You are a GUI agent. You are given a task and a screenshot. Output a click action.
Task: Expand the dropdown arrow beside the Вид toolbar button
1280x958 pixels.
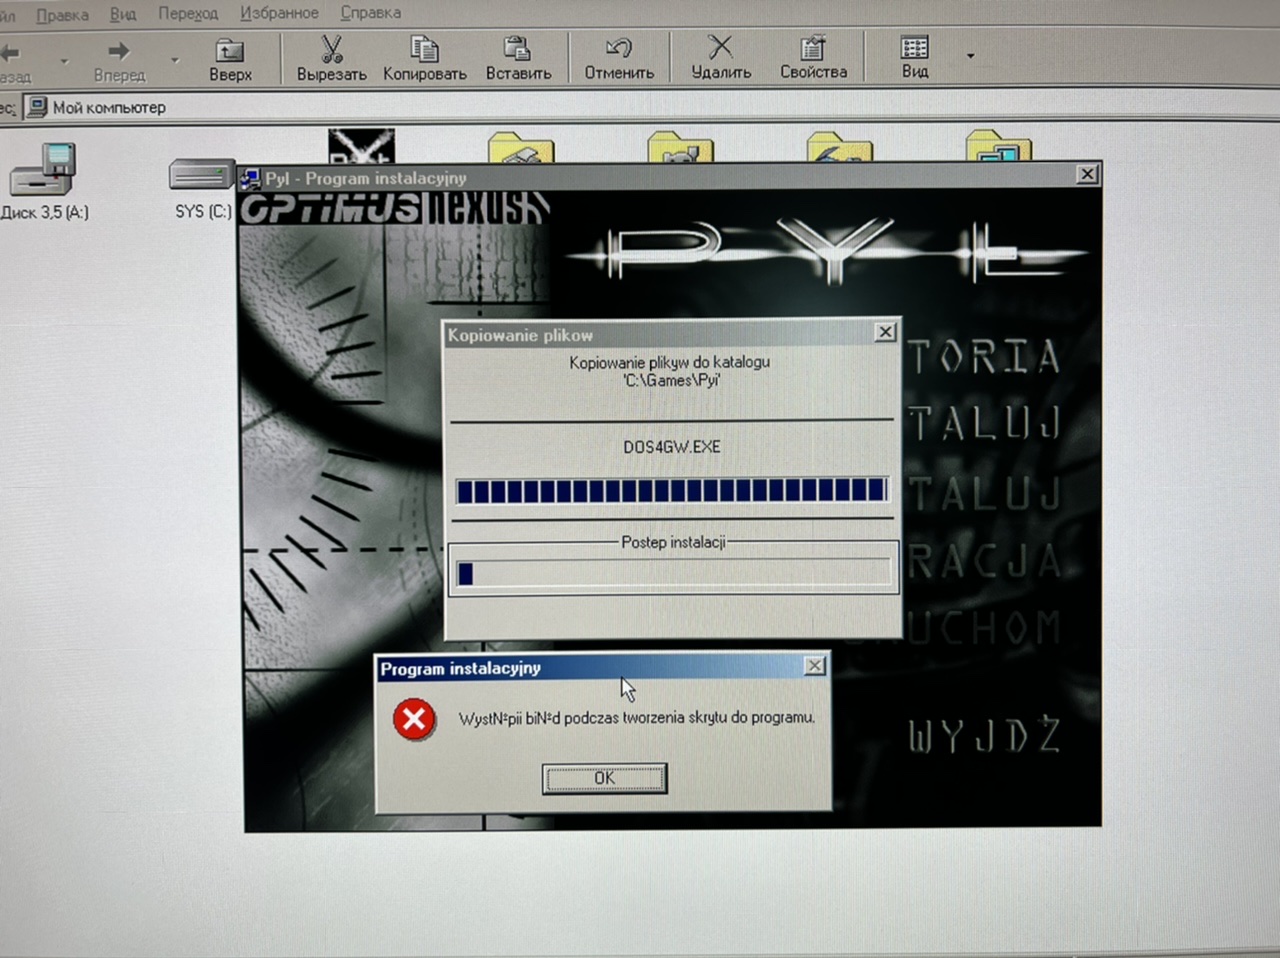click(x=970, y=56)
